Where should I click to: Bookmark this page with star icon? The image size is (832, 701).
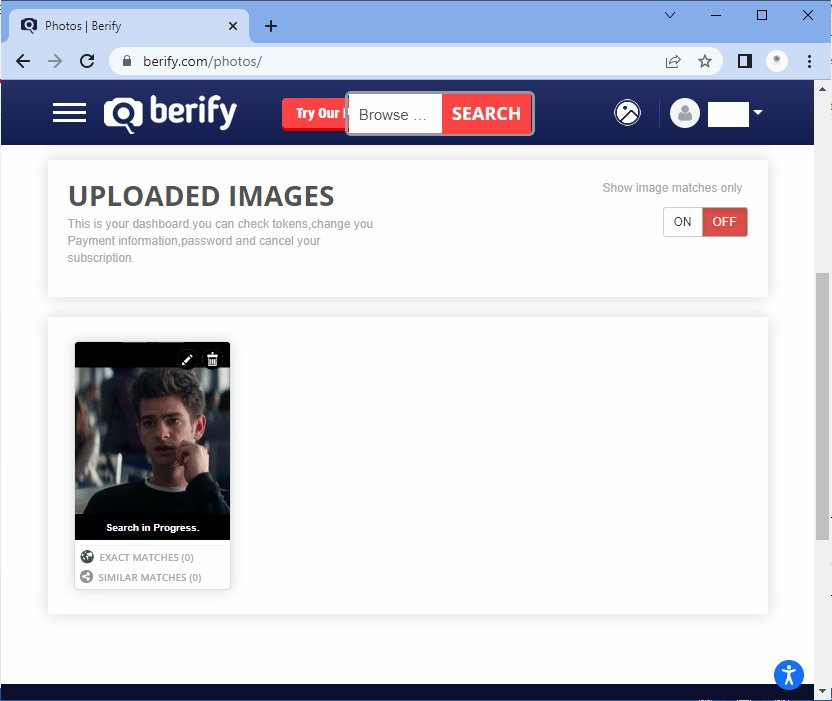705,61
